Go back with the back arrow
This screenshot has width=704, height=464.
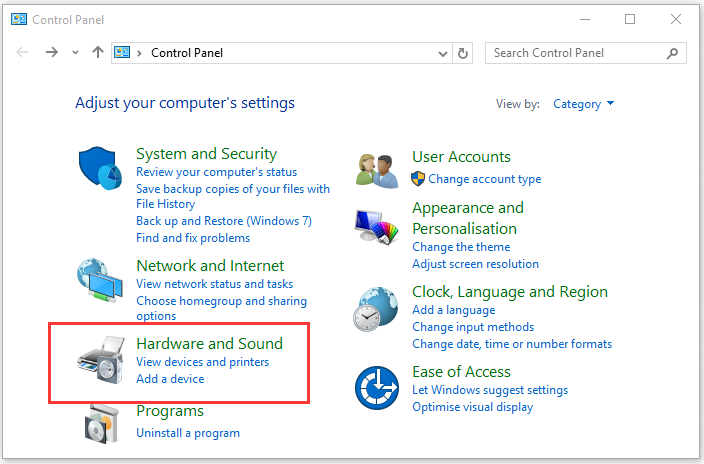tap(22, 53)
